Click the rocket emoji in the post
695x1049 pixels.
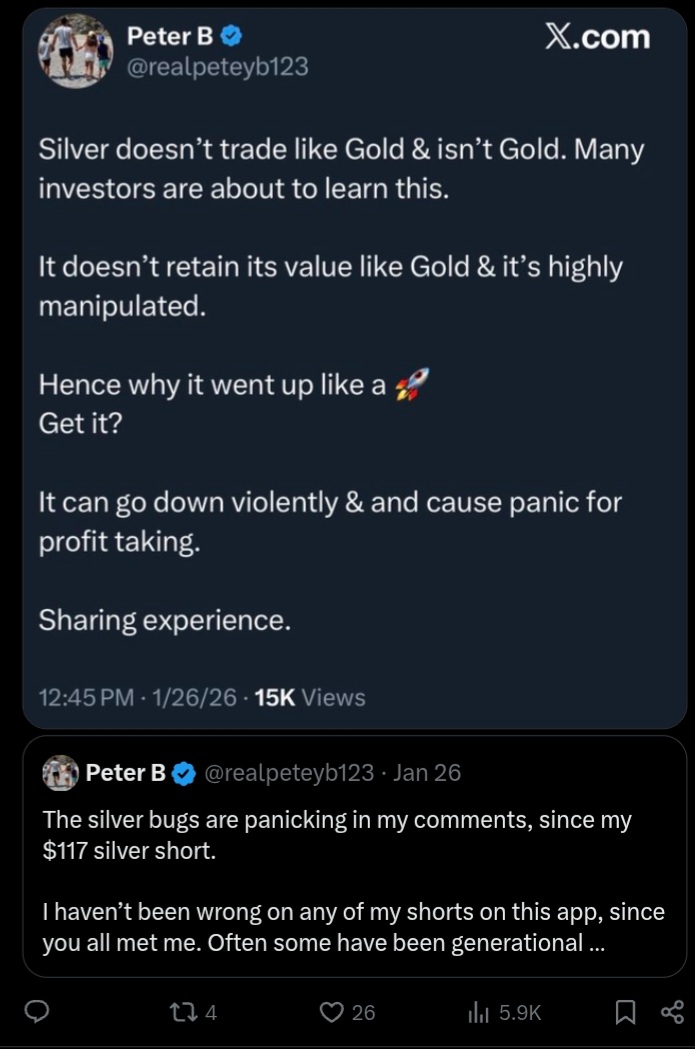[412, 385]
